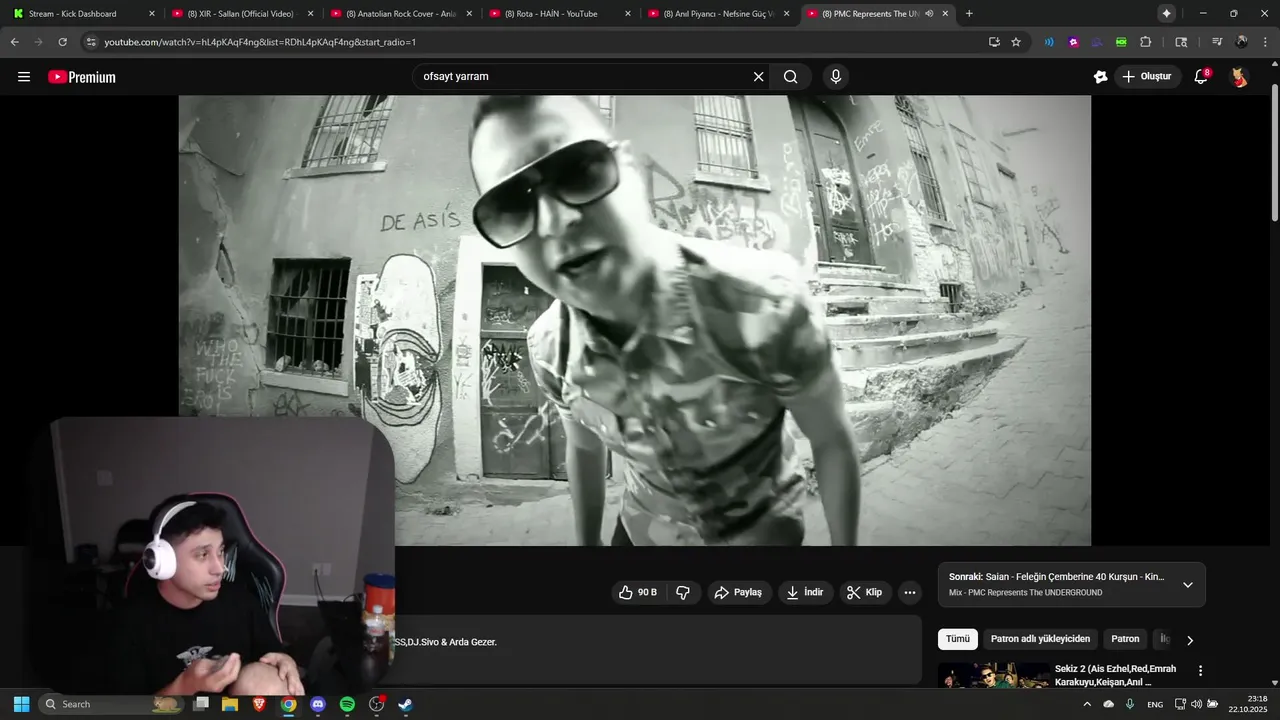Expand the Sonraki mix playlist panel
1280x720 pixels.
tap(1187, 585)
